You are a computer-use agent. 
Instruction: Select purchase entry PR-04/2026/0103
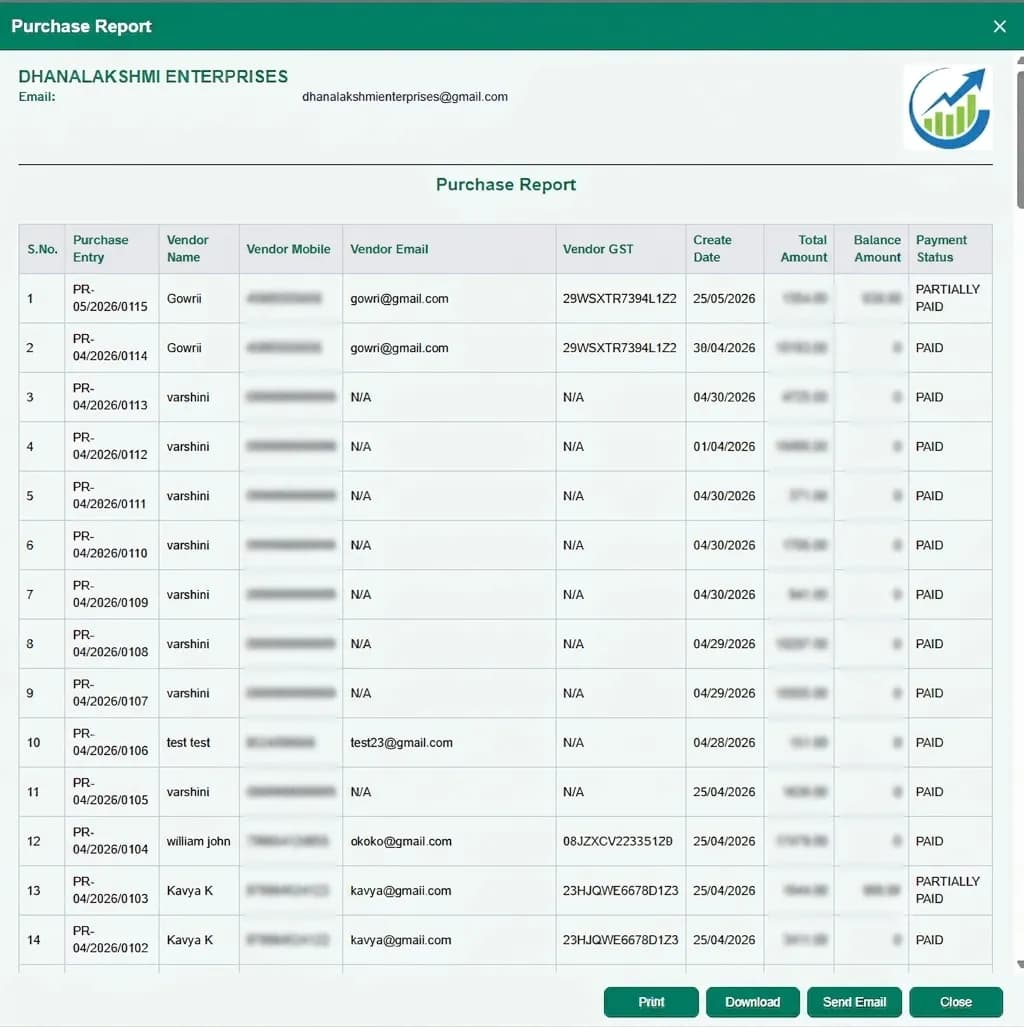(x=110, y=890)
